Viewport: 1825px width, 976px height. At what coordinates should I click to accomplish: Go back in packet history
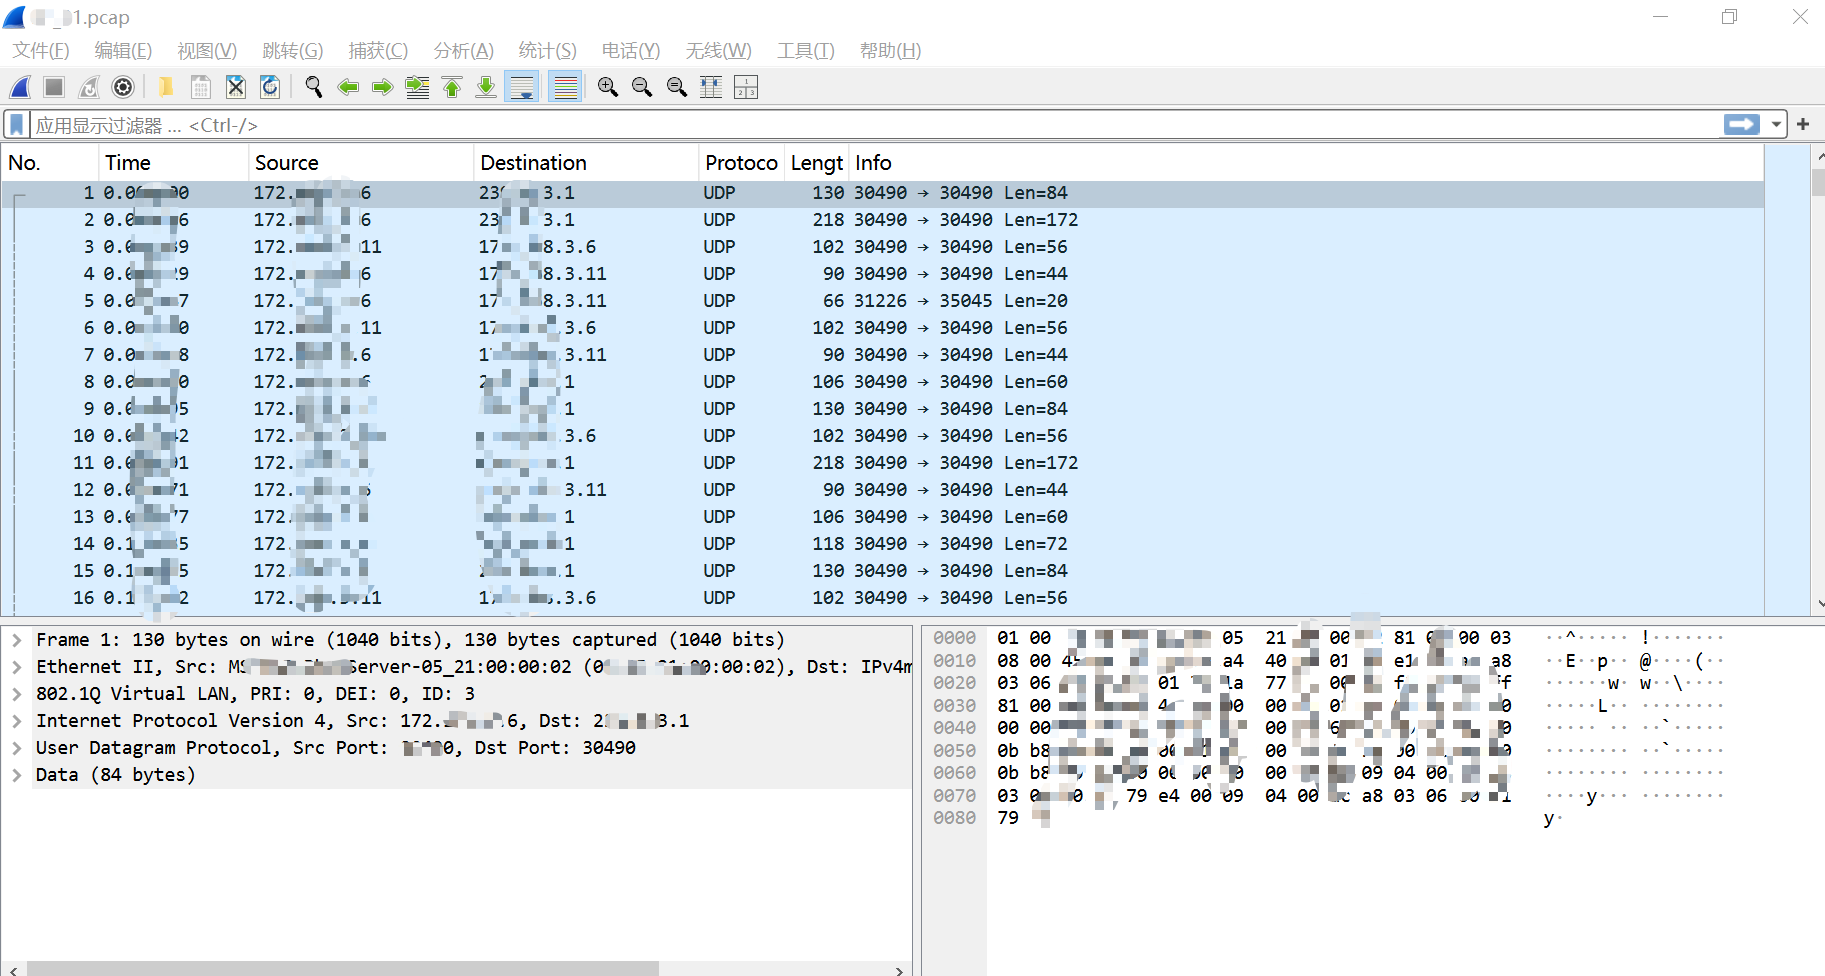(348, 88)
